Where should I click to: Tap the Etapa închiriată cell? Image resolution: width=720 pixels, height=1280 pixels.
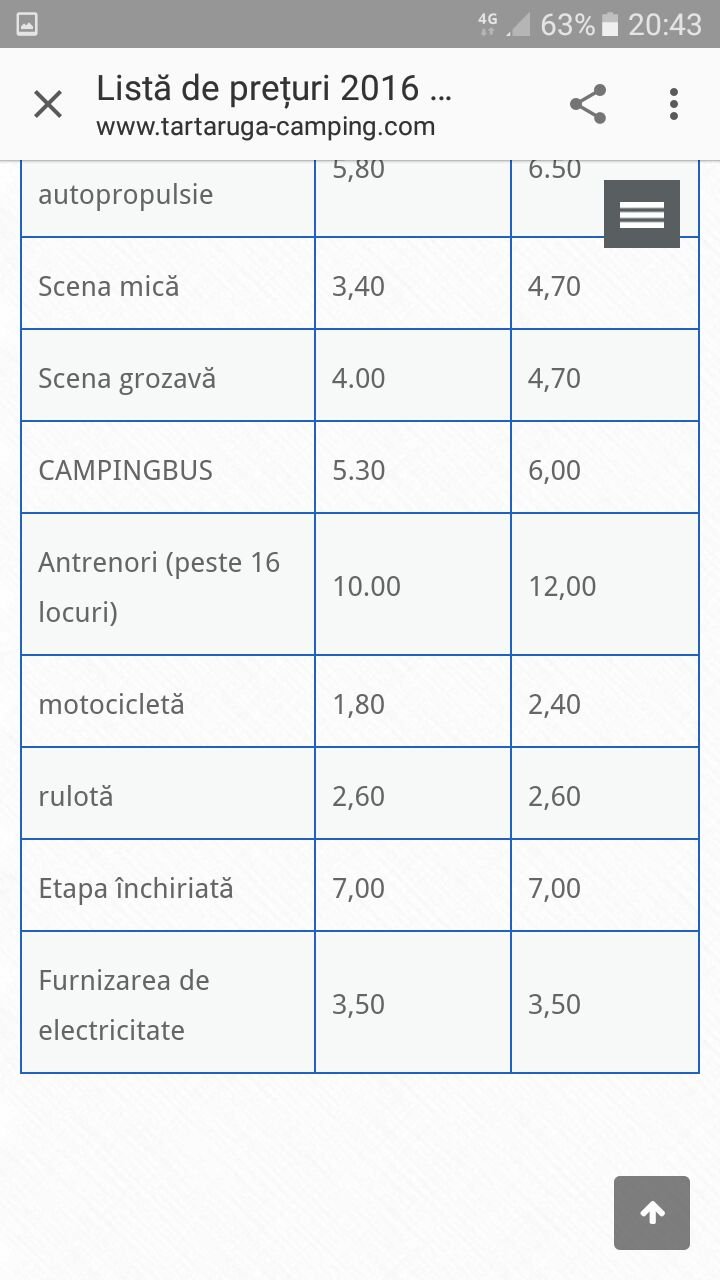click(168, 886)
